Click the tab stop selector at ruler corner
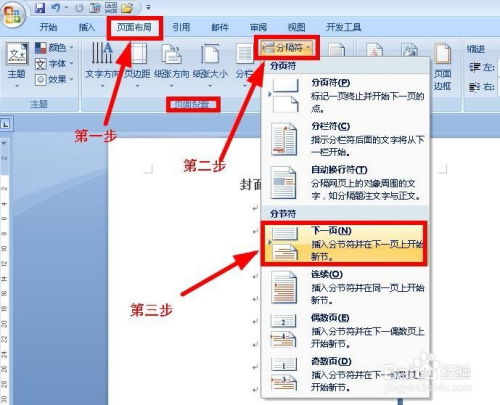This screenshot has width=500, height=405. [x=5, y=125]
